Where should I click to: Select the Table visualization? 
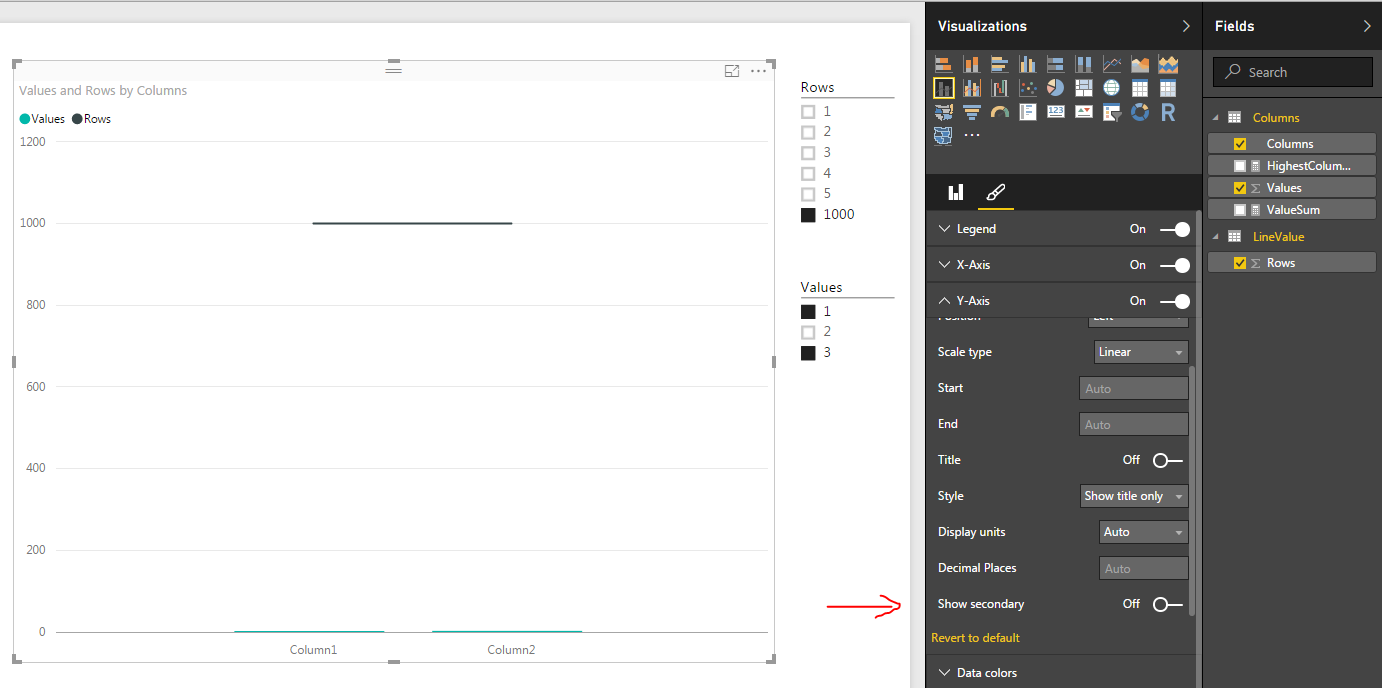[x=1140, y=88]
